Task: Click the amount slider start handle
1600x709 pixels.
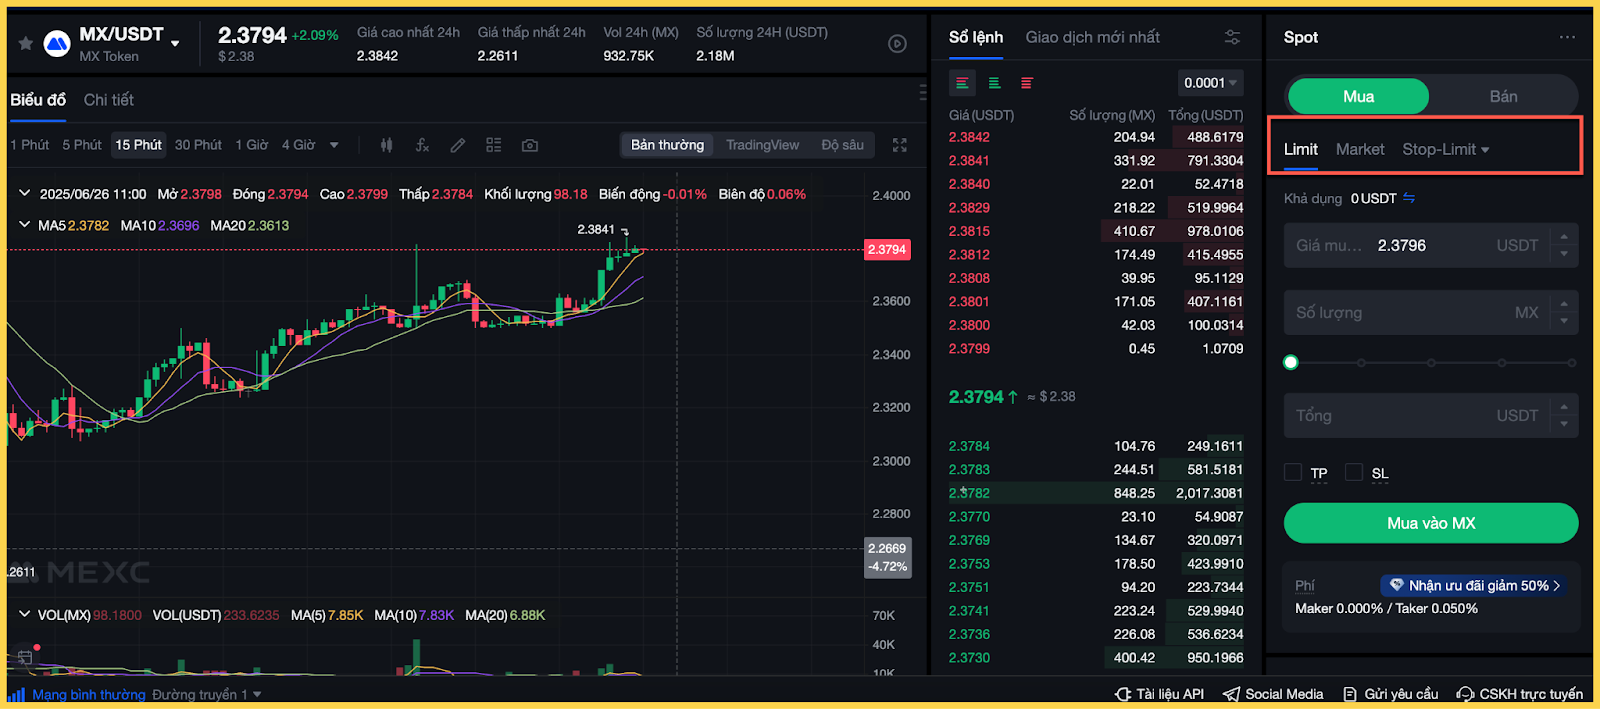Action: 1291,362
